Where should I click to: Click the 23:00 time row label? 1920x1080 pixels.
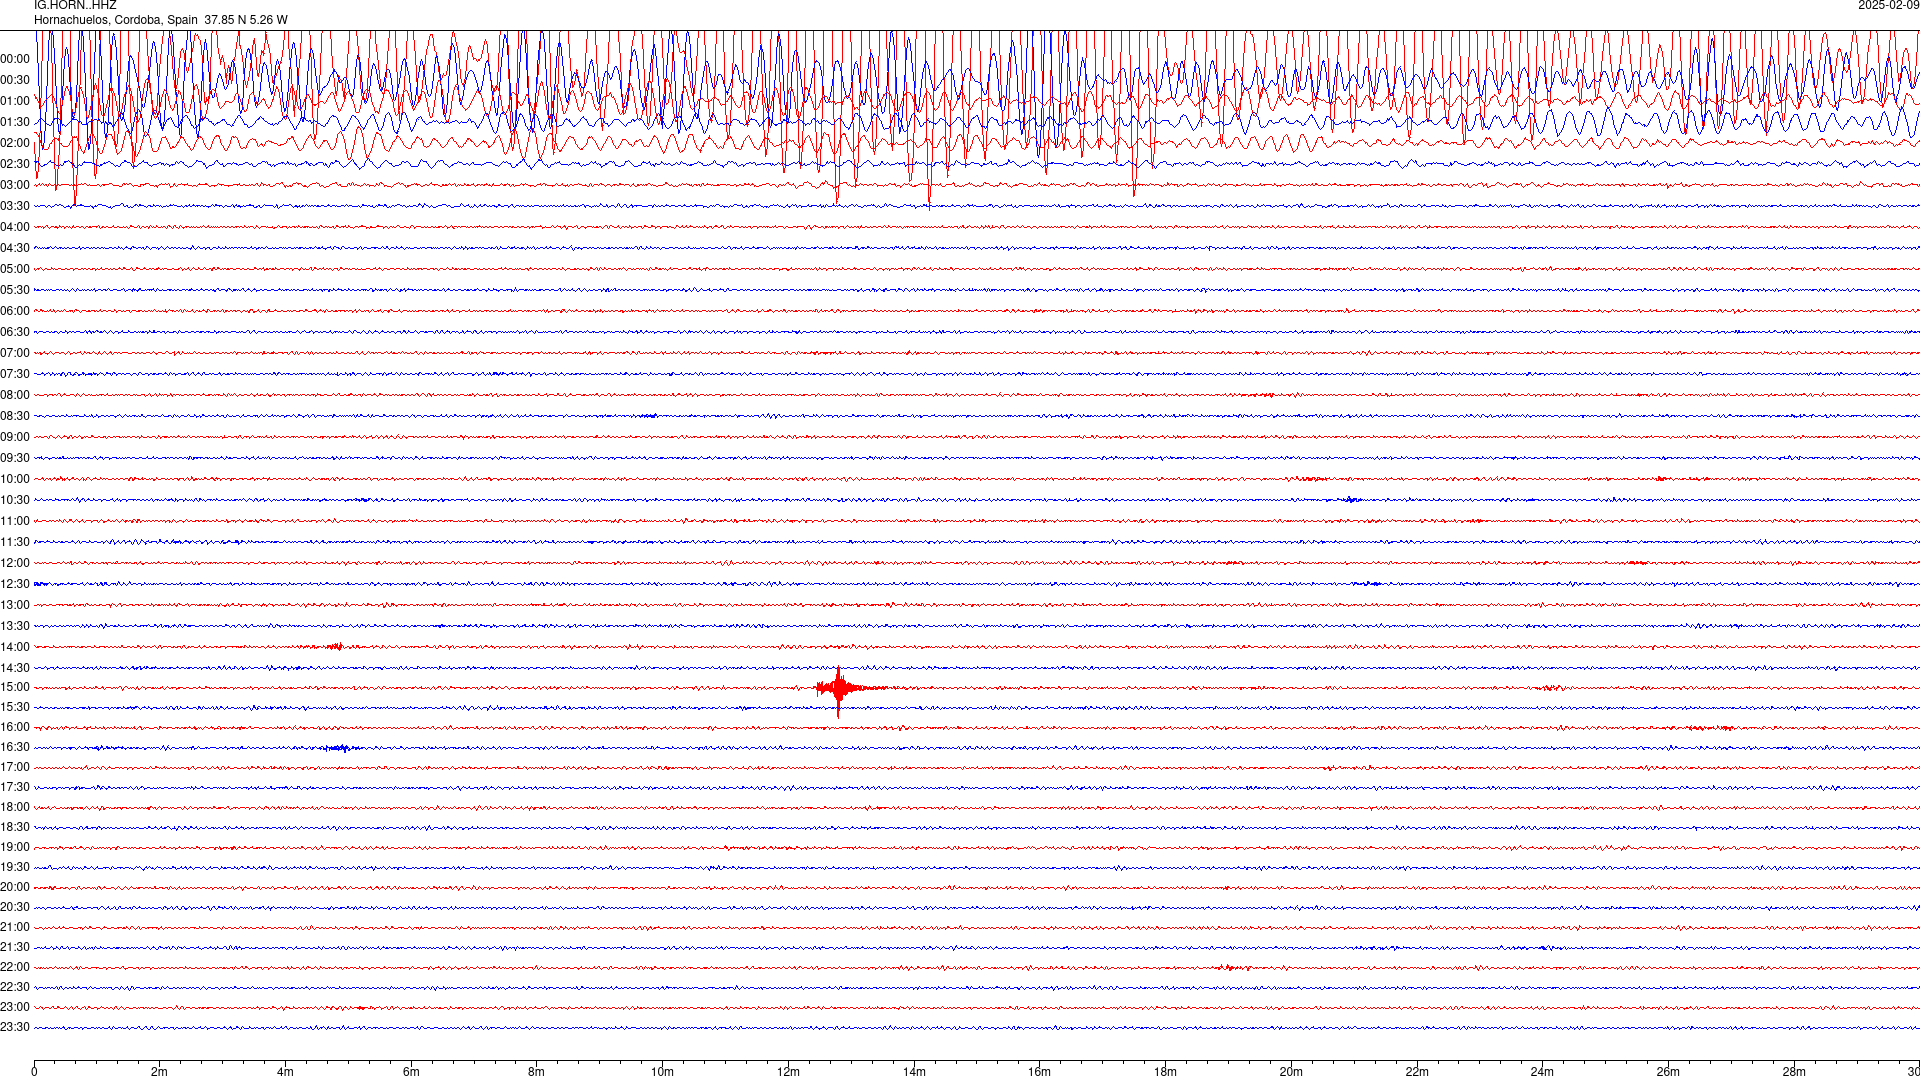click(15, 1007)
